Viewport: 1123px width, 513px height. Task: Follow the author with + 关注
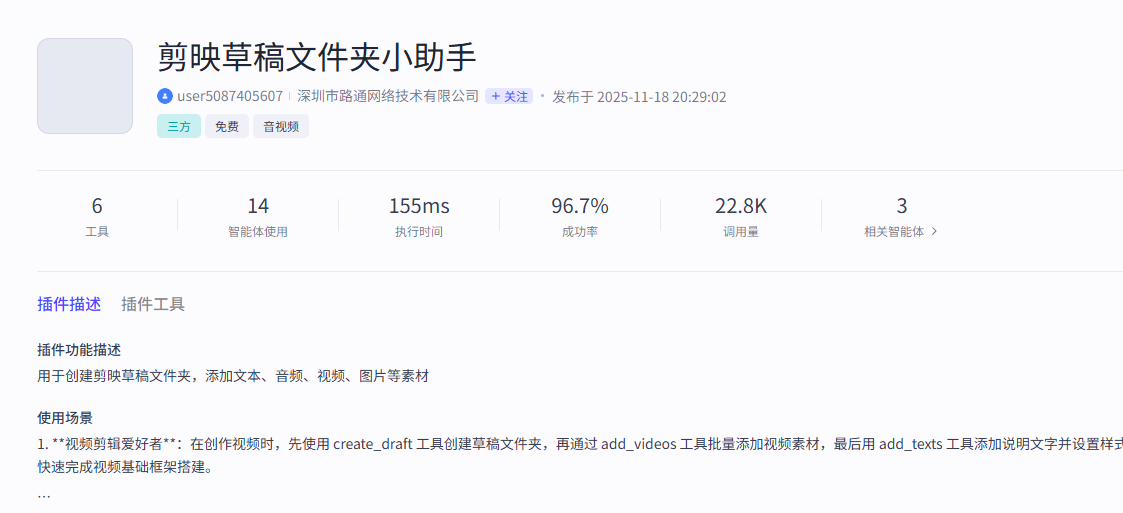click(x=509, y=96)
